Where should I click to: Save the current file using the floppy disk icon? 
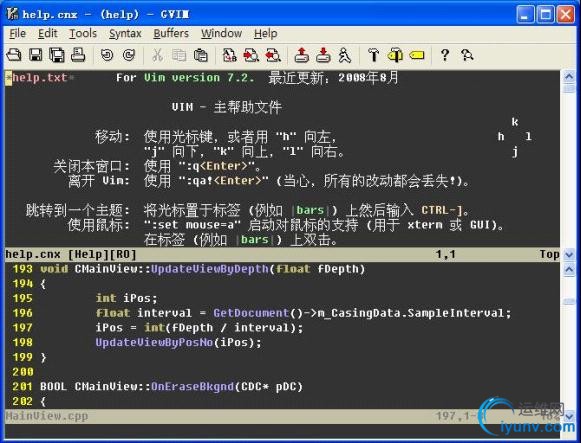(x=36, y=55)
